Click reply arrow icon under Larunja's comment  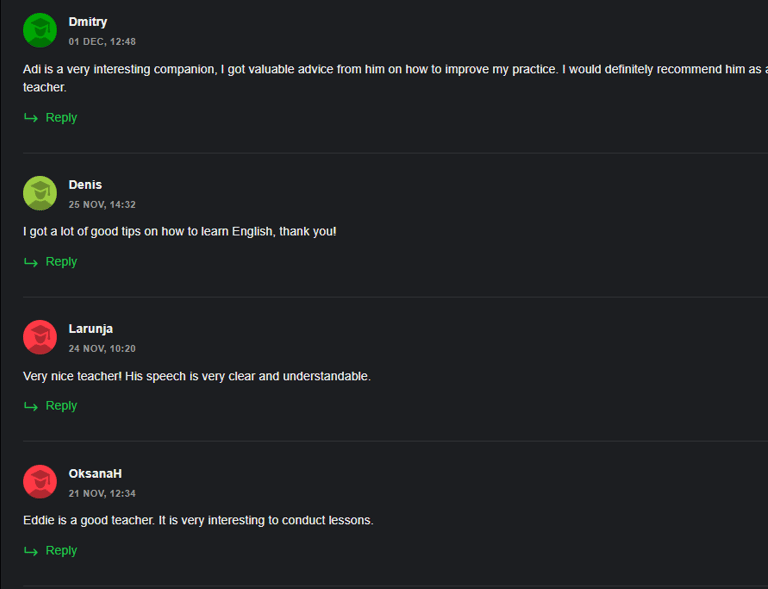point(31,406)
